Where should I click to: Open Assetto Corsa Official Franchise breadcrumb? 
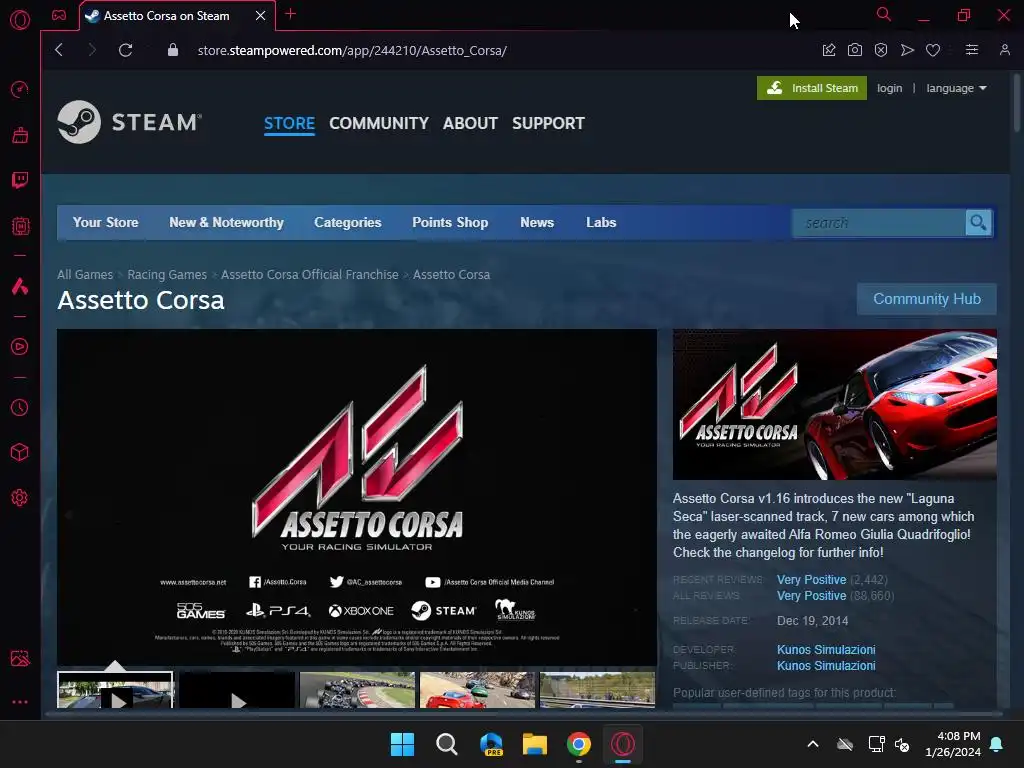click(310, 275)
